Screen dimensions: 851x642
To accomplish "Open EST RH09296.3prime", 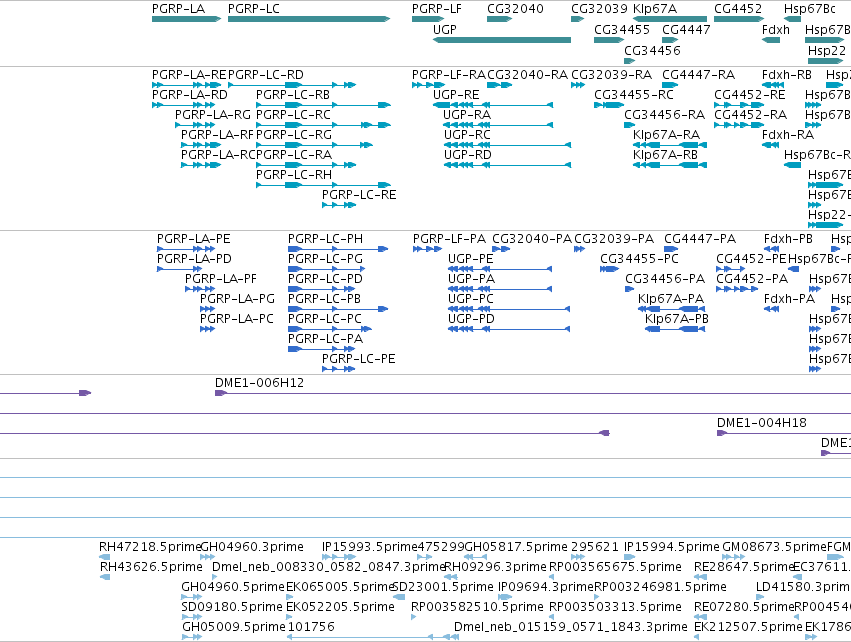I will tap(495, 567).
